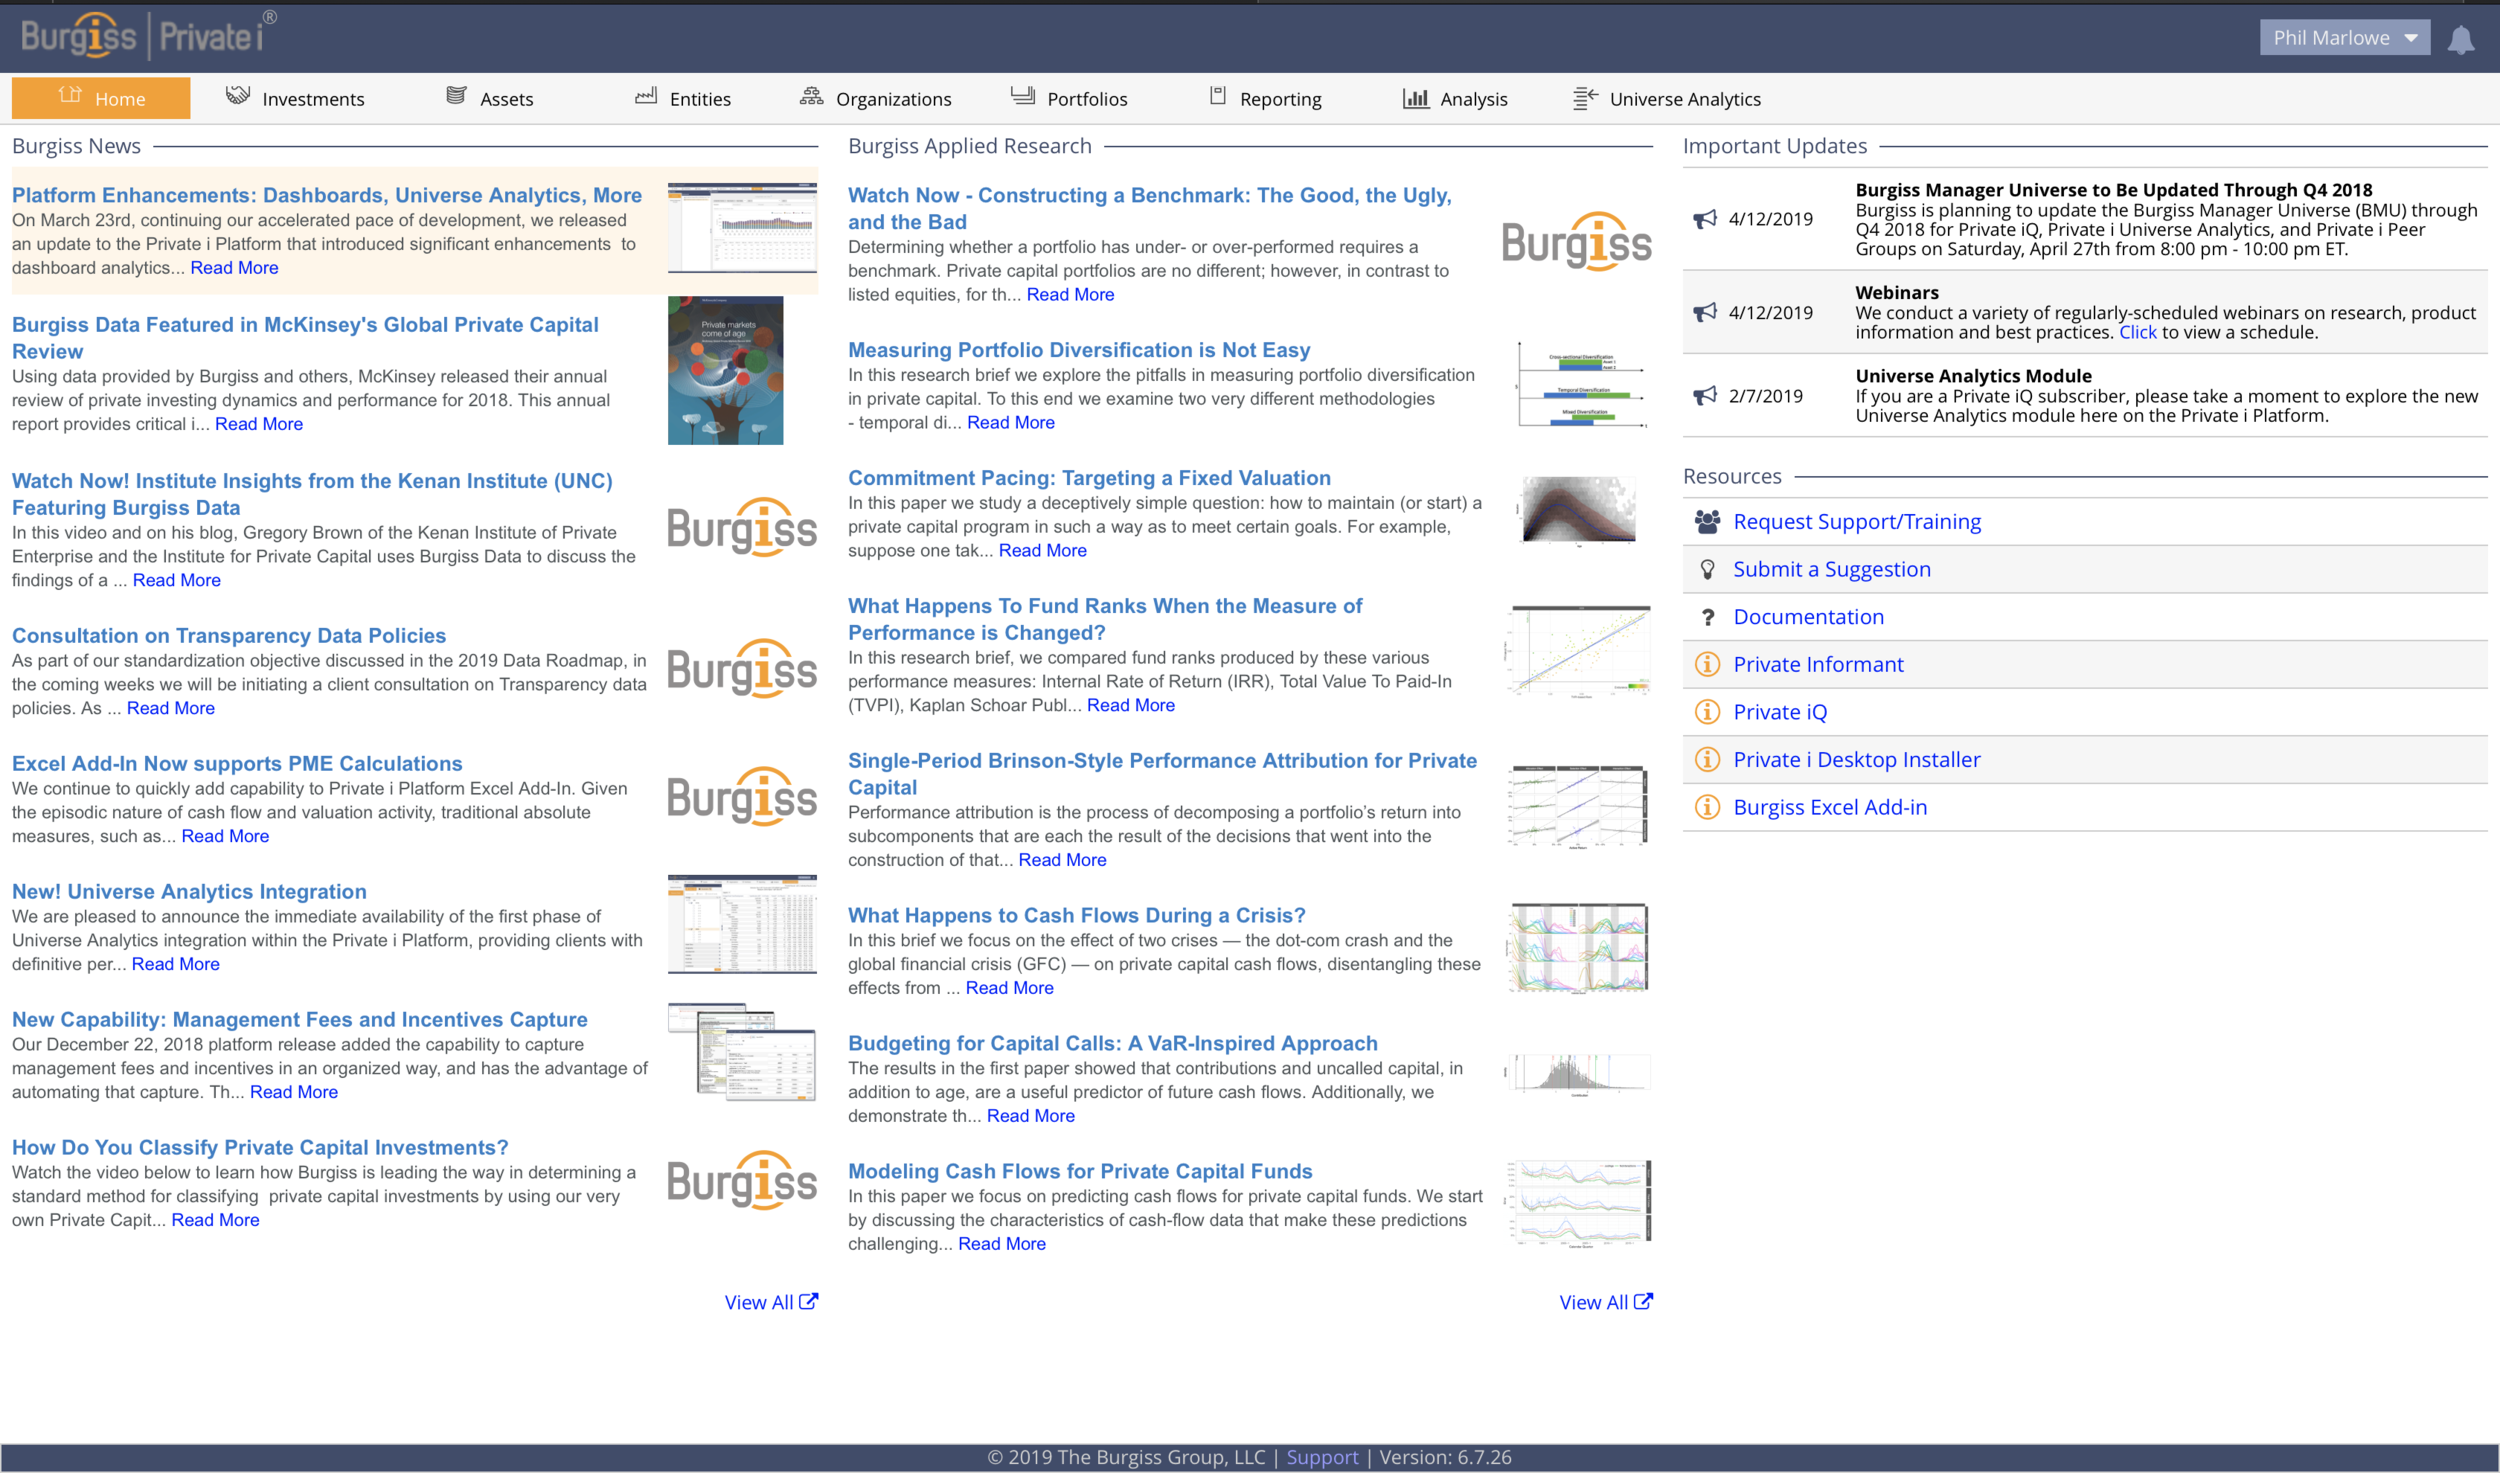Click the Cash Flows During Crisis chart thumbnail
The width and height of the screenshot is (2500, 1473).
[x=1578, y=947]
